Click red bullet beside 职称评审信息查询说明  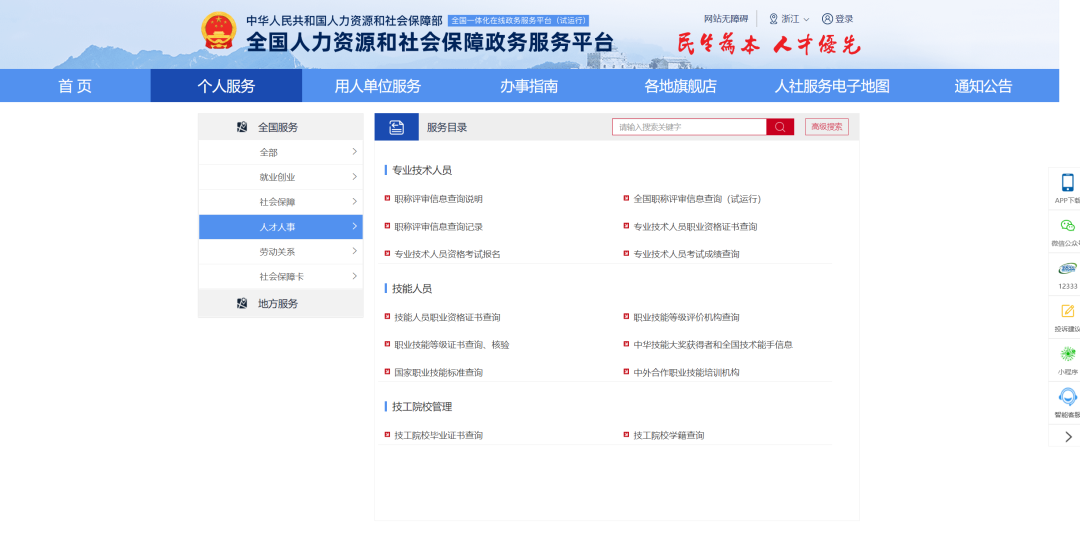click(x=388, y=198)
